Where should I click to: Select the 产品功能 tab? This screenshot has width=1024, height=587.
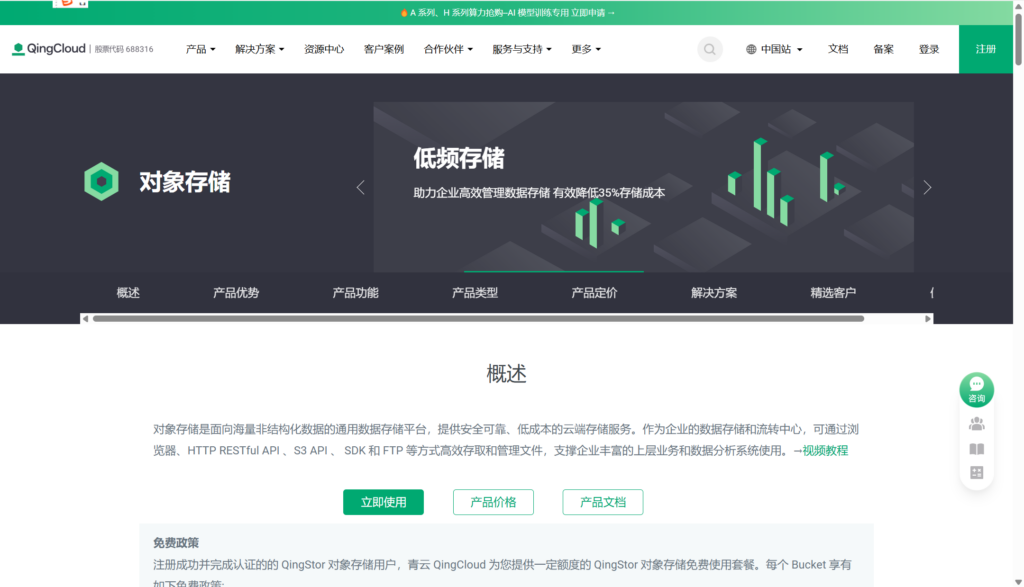[x=355, y=293]
